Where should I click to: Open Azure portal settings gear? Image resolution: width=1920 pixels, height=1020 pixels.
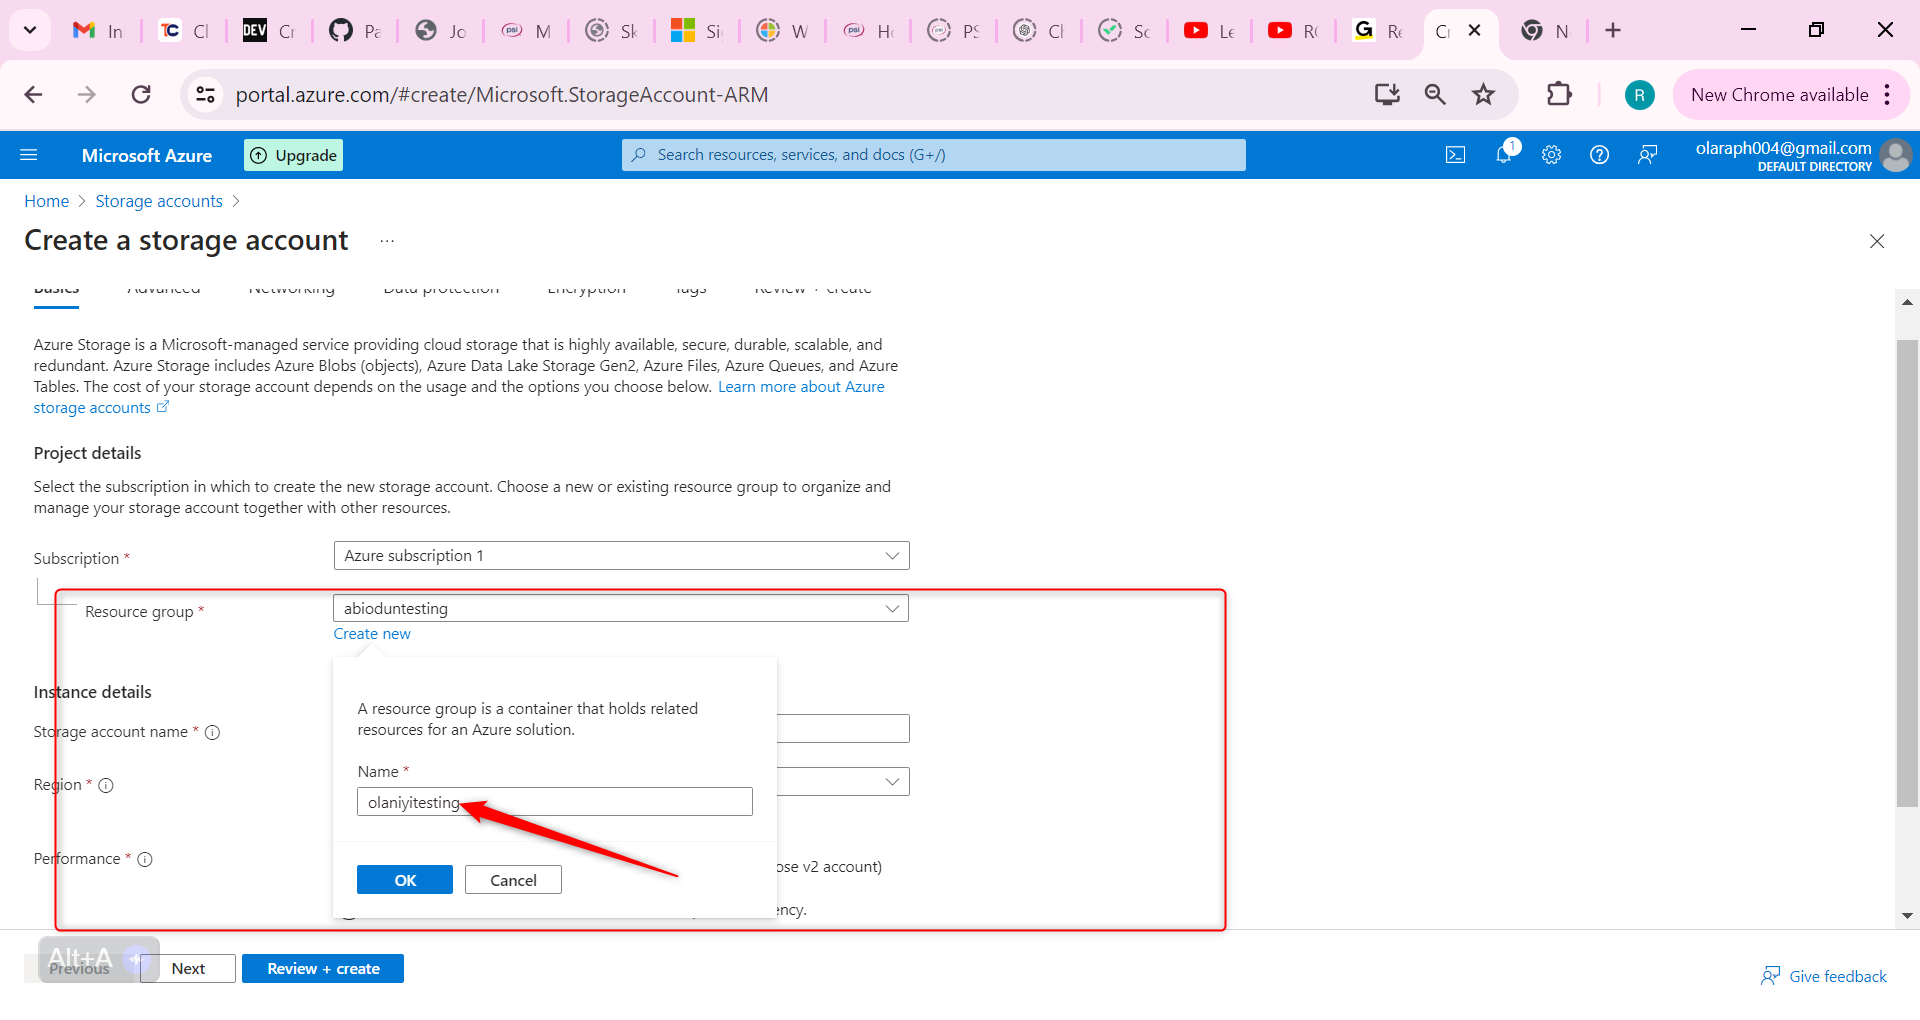tap(1551, 155)
